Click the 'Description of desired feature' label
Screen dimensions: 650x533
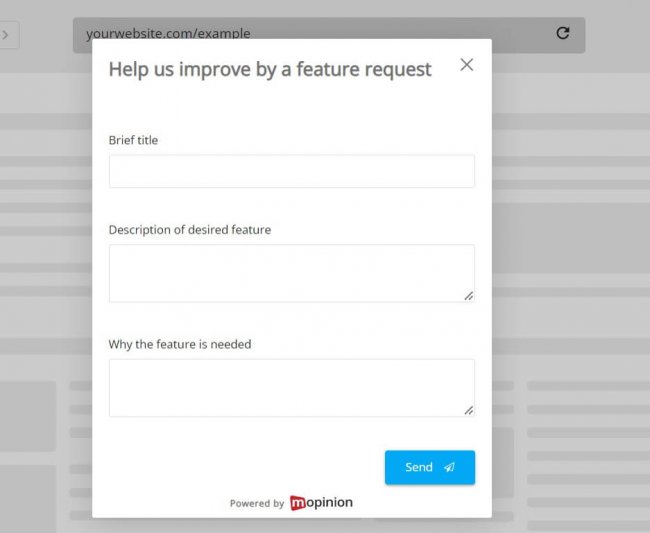click(x=190, y=230)
